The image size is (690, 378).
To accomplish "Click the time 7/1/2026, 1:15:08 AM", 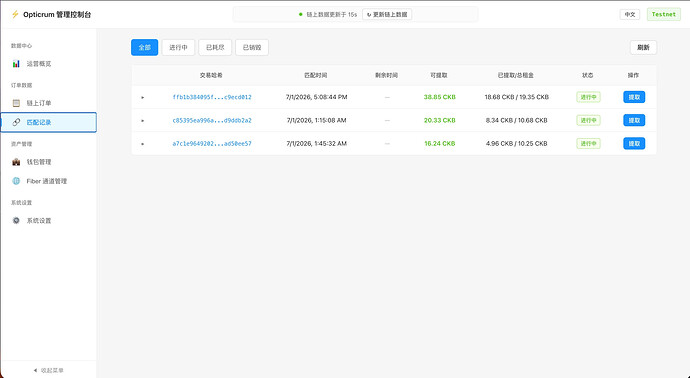I will [x=316, y=120].
